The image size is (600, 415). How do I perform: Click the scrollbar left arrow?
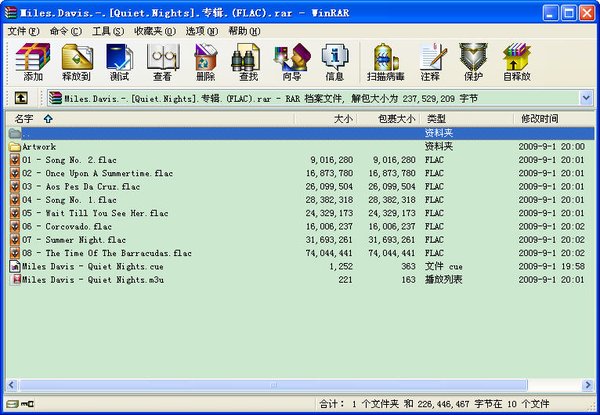pyautogui.click(x=11, y=385)
